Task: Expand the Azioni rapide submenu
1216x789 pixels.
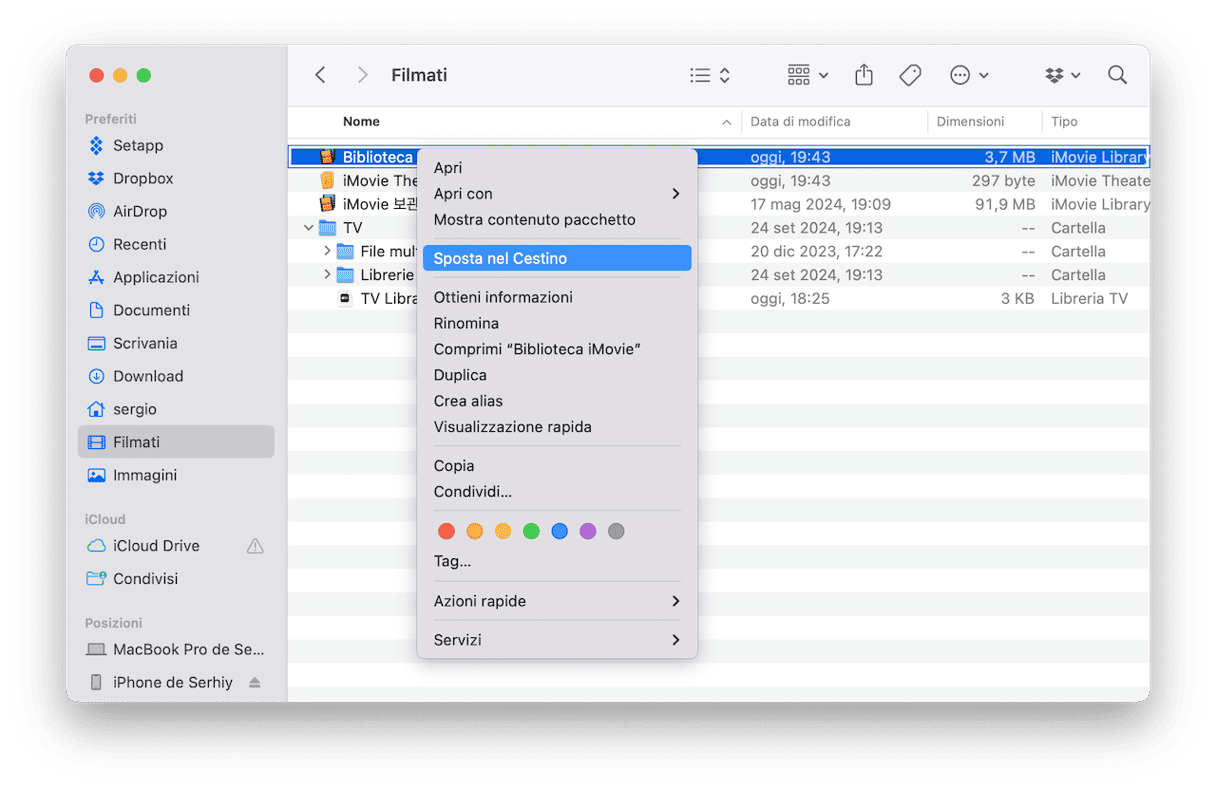Action: [x=557, y=601]
